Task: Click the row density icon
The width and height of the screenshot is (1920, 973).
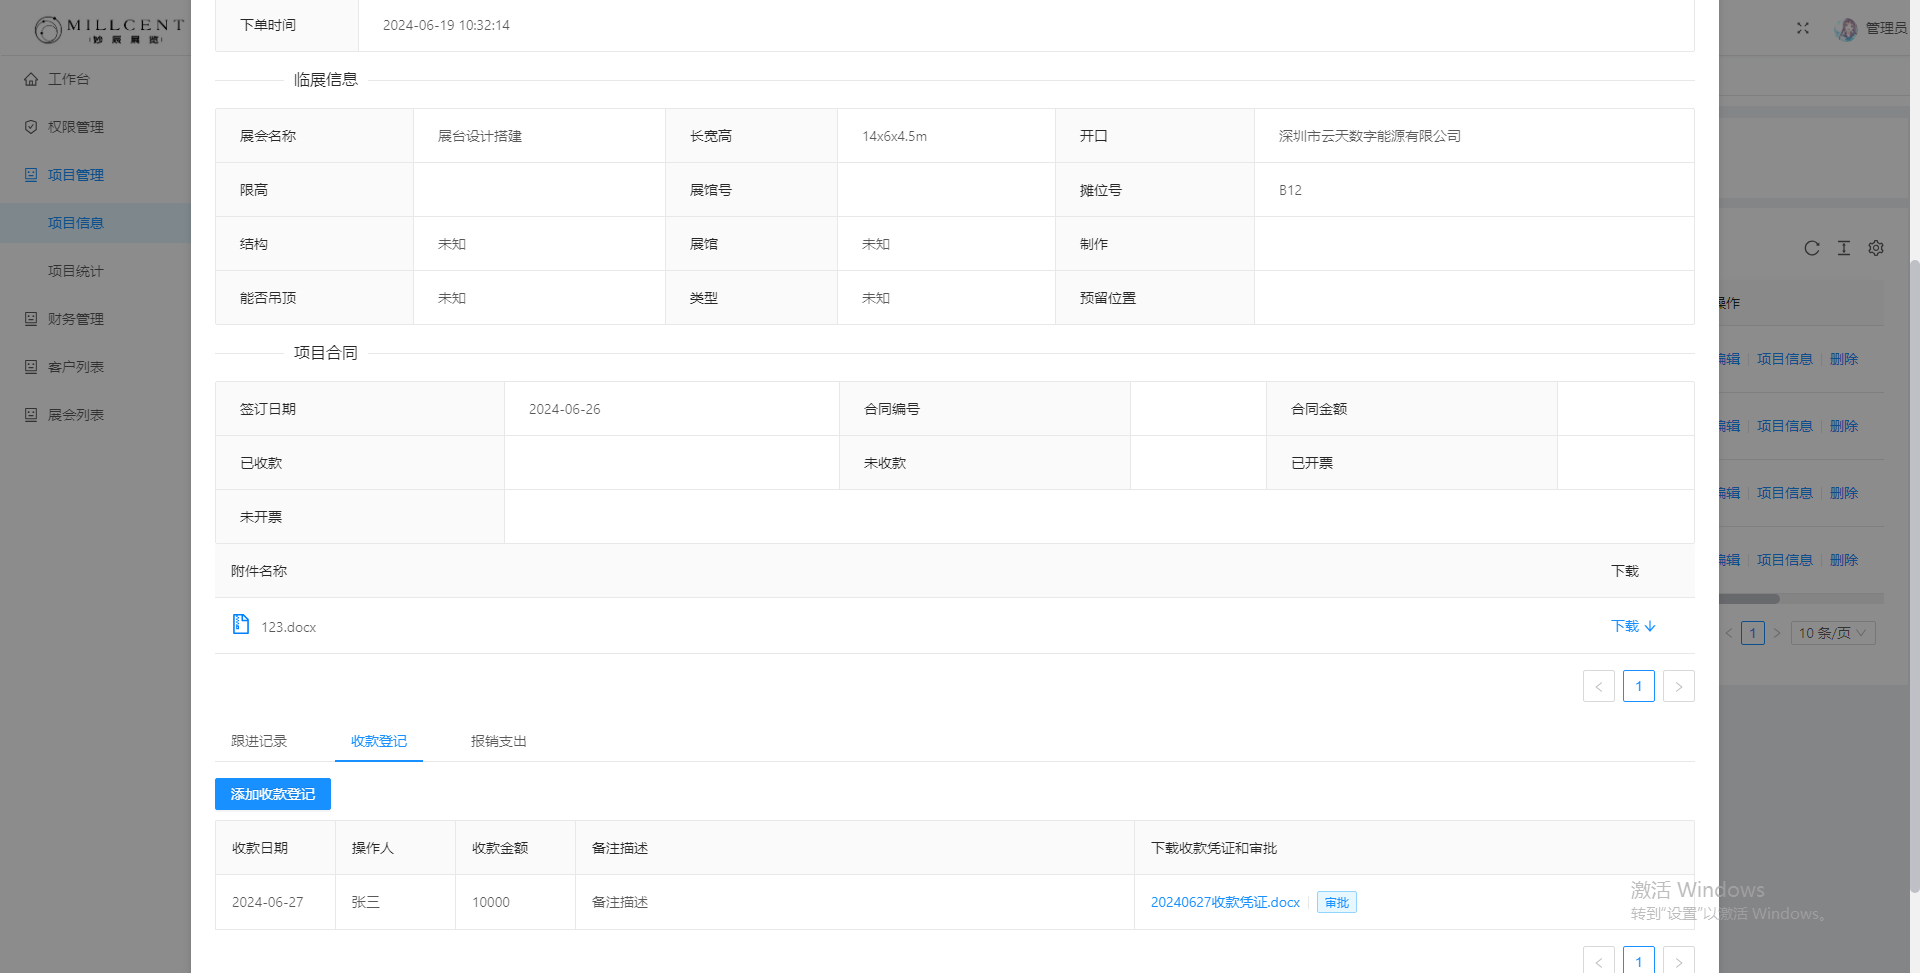Action: (1843, 248)
